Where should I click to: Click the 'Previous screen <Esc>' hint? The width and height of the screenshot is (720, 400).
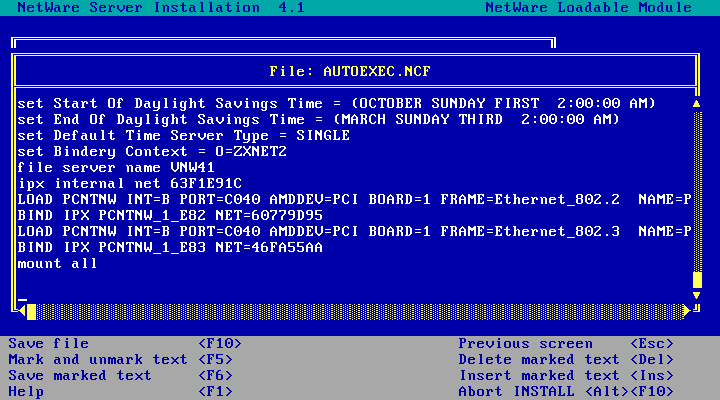pos(566,344)
